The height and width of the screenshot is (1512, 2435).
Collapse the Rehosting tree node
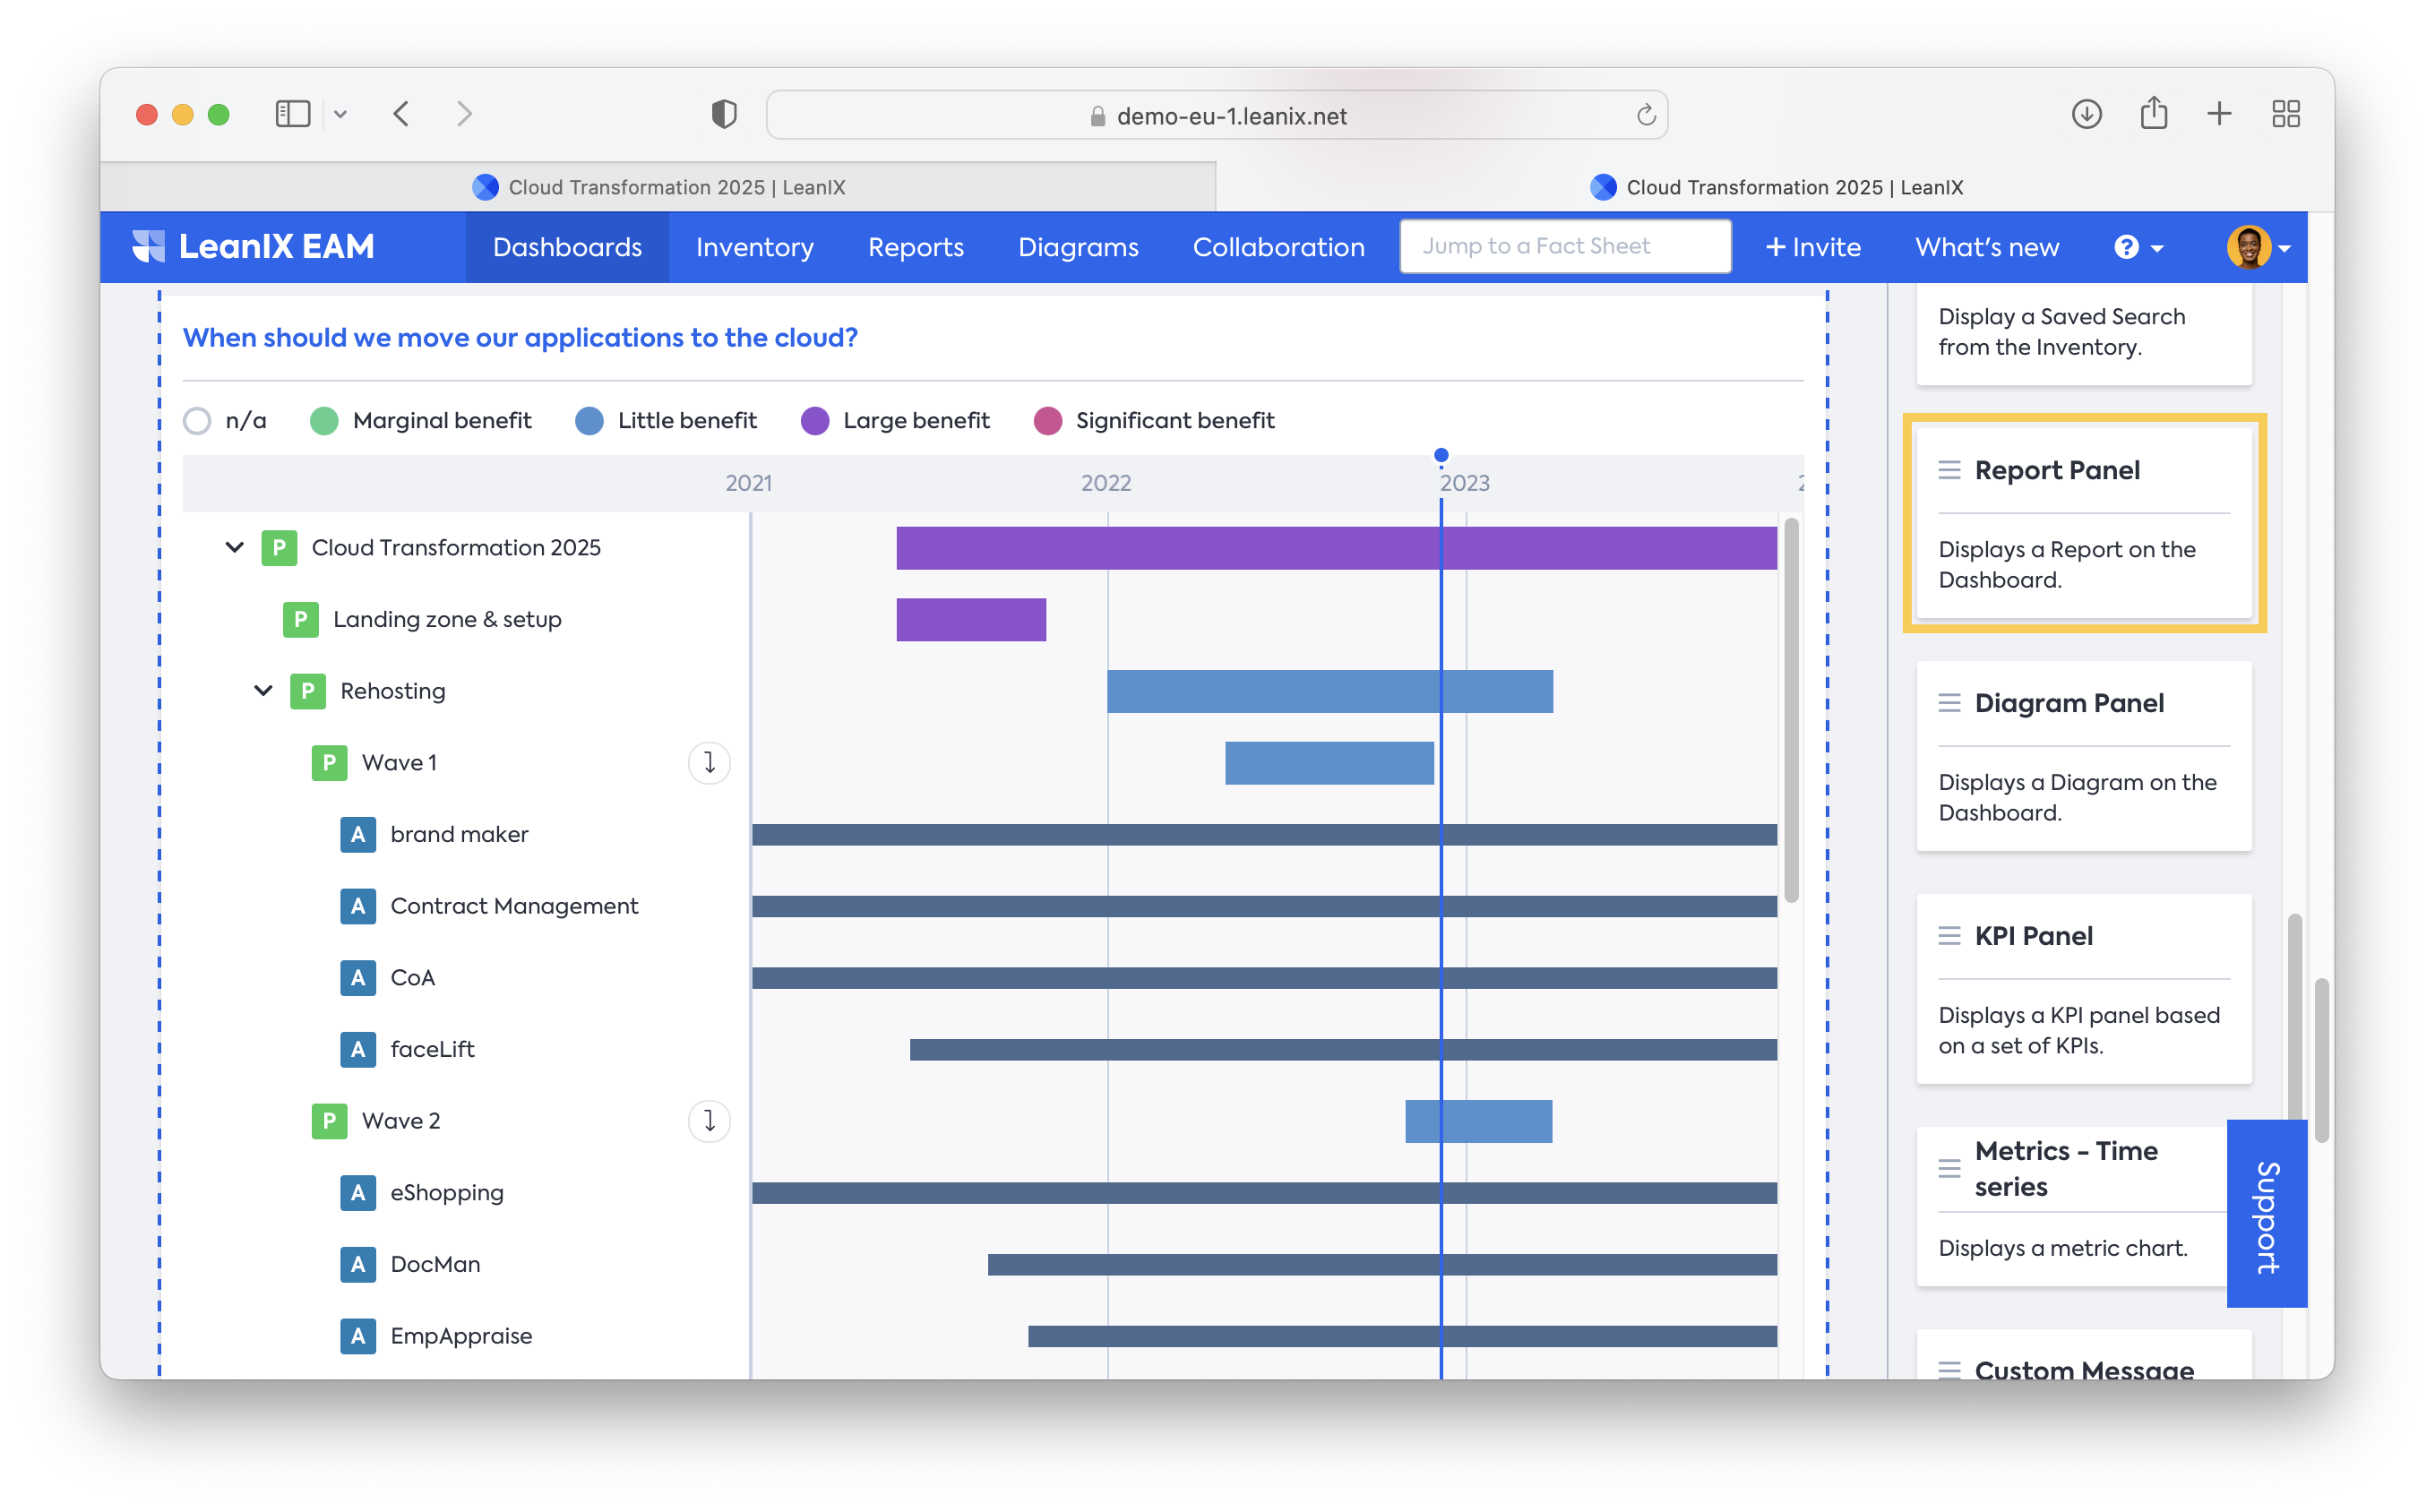pos(263,691)
